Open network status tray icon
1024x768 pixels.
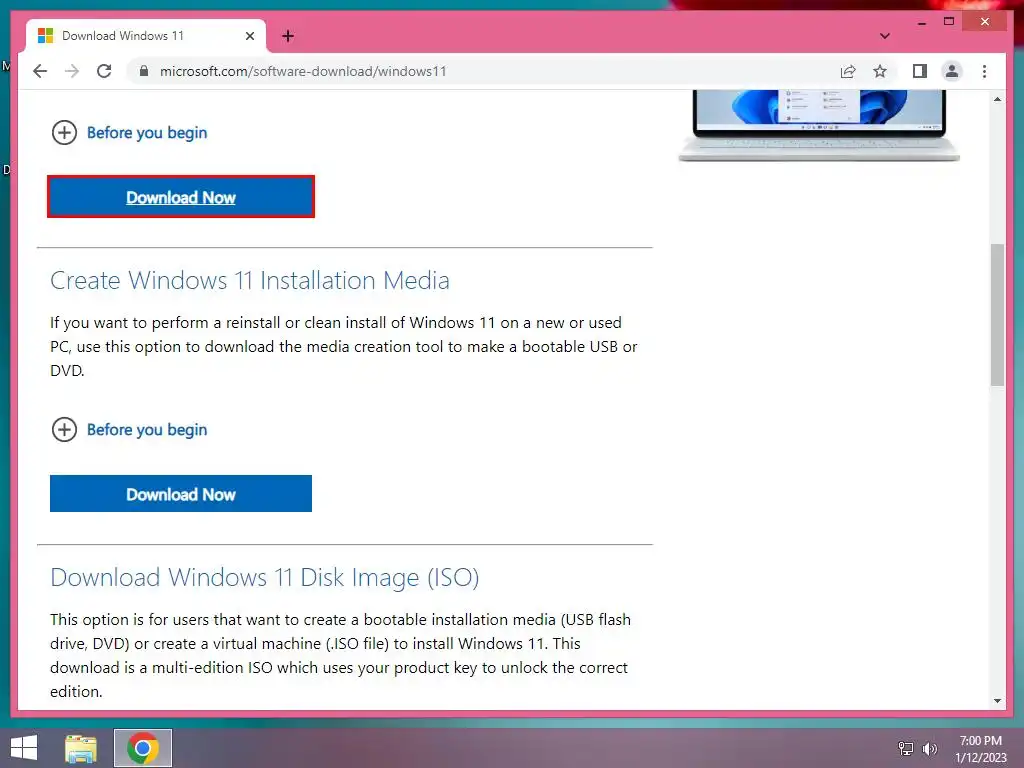(905, 748)
